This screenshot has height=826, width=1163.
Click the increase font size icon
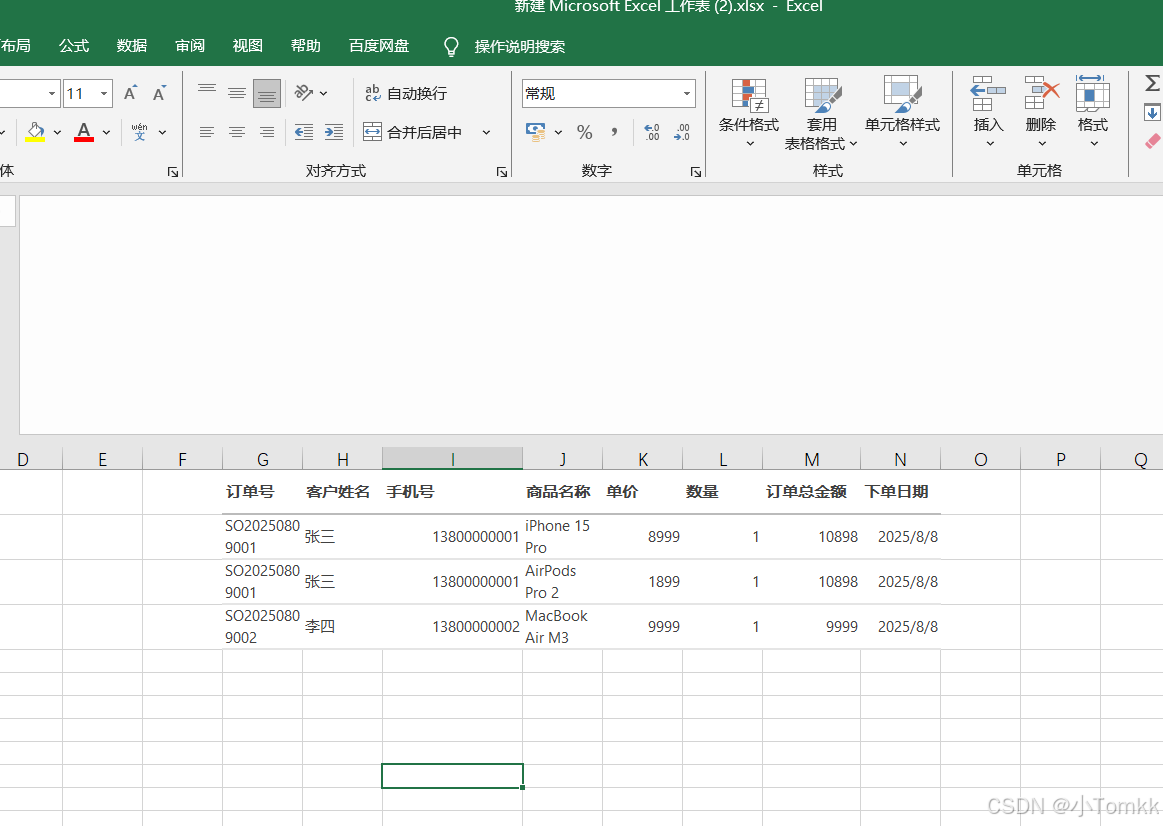[x=131, y=93]
